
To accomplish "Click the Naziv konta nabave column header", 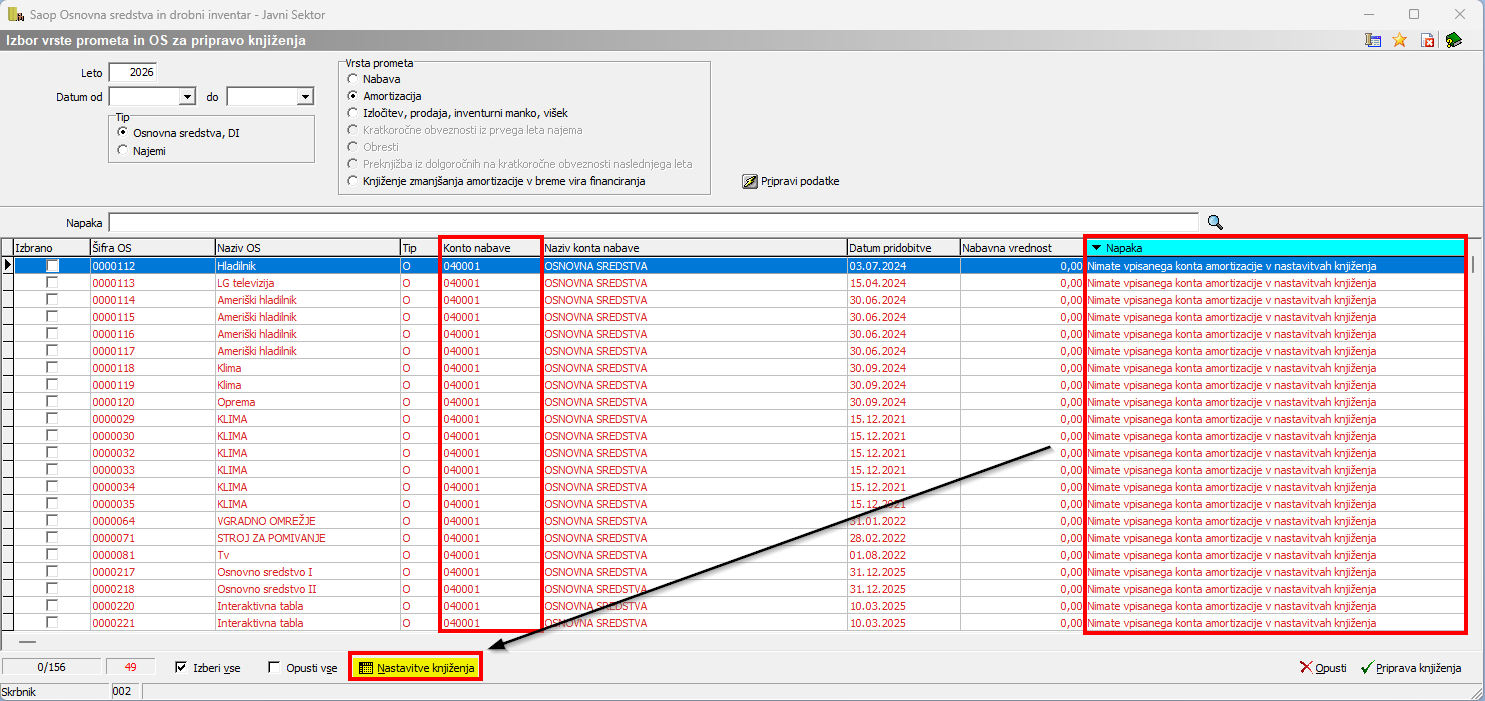I will click(x=694, y=247).
